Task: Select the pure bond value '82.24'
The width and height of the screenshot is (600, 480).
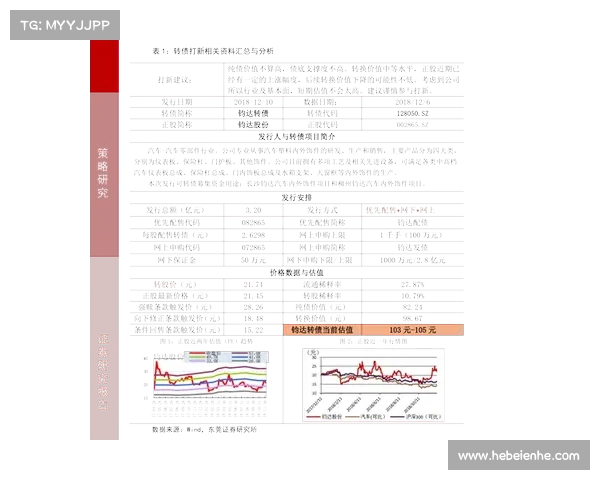Action: (412, 307)
